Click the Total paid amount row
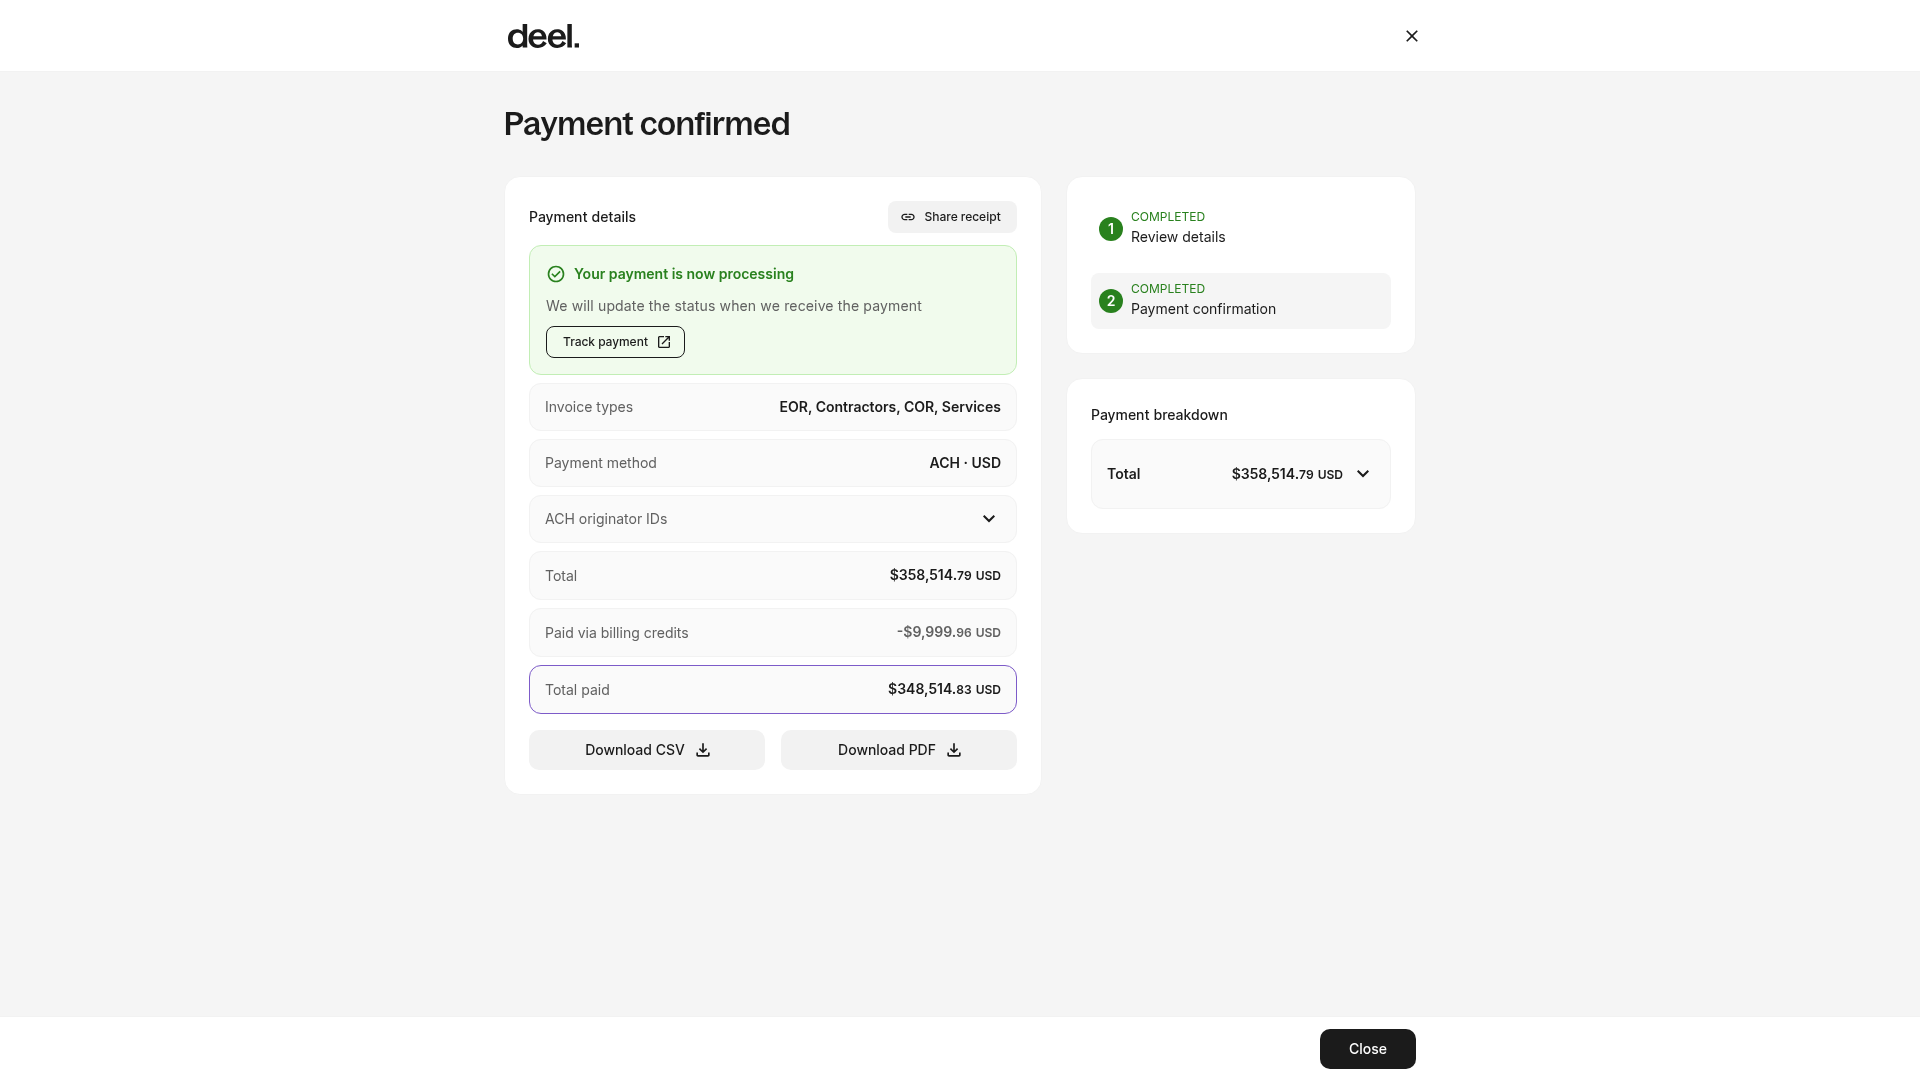1920x1080 pixels. click(773, 690)
